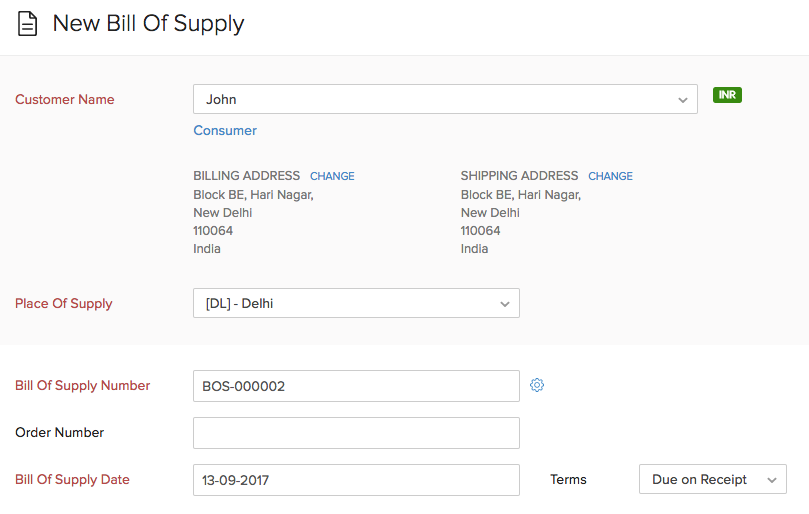Click into the Order Number field

click(356, 433)
